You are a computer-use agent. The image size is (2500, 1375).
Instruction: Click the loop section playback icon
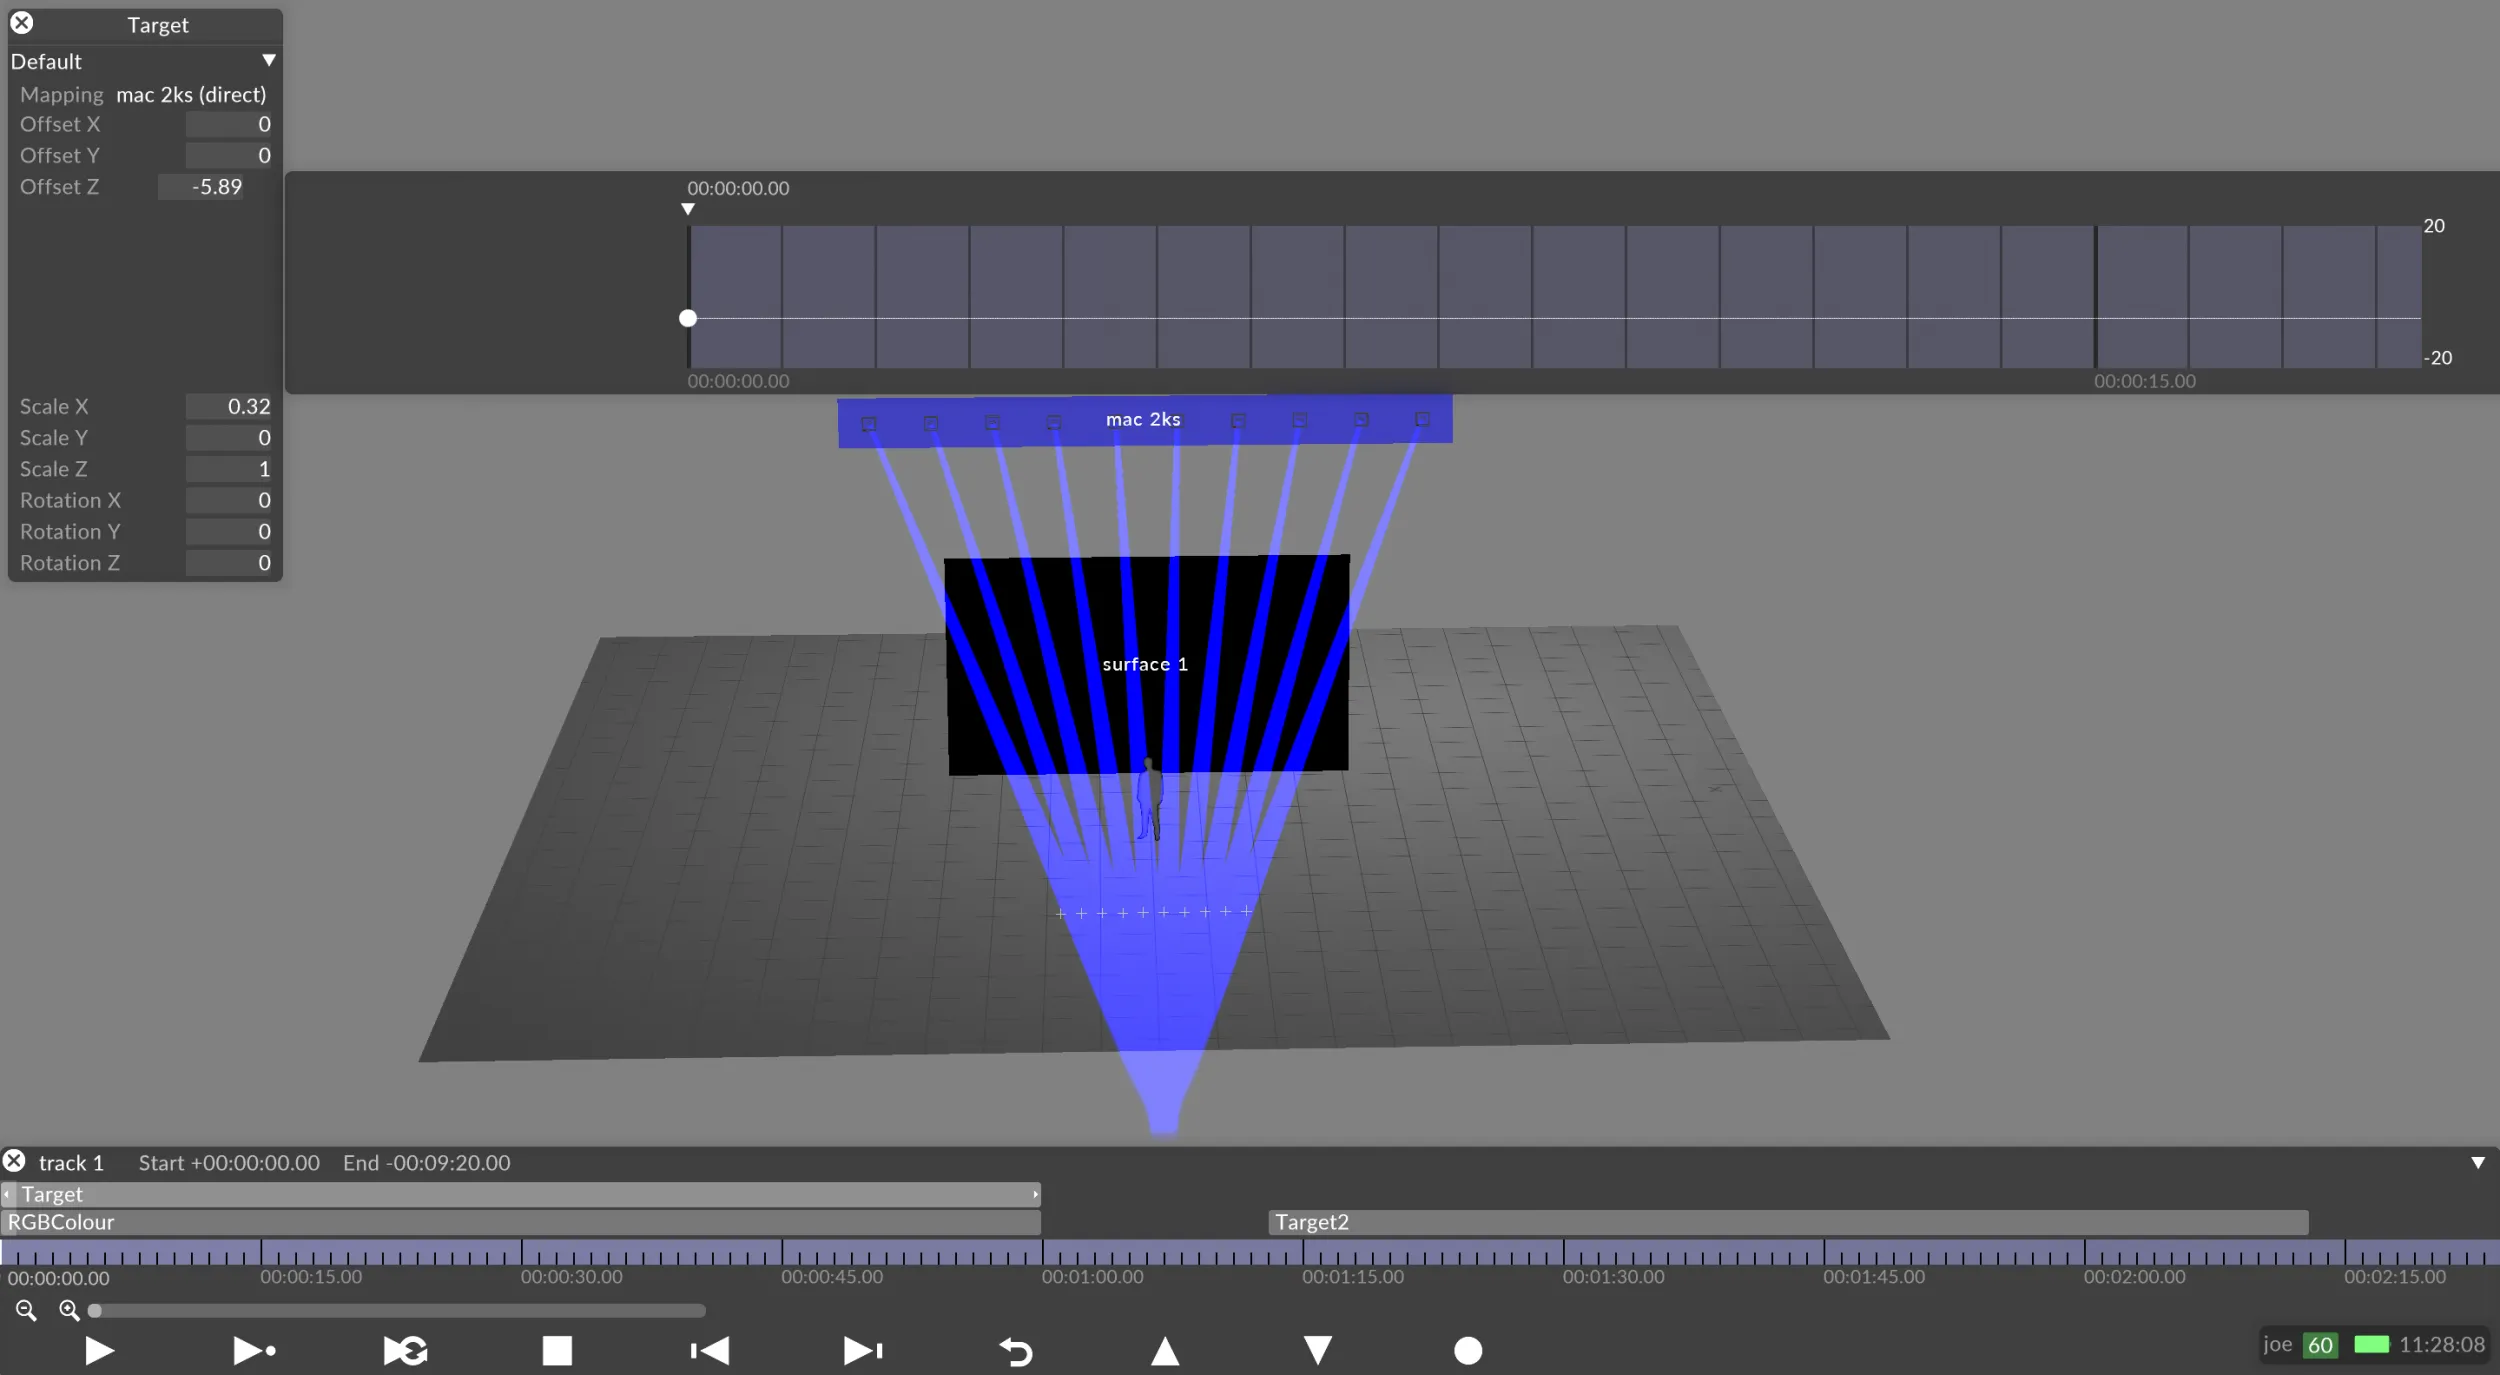point(406,1351)
